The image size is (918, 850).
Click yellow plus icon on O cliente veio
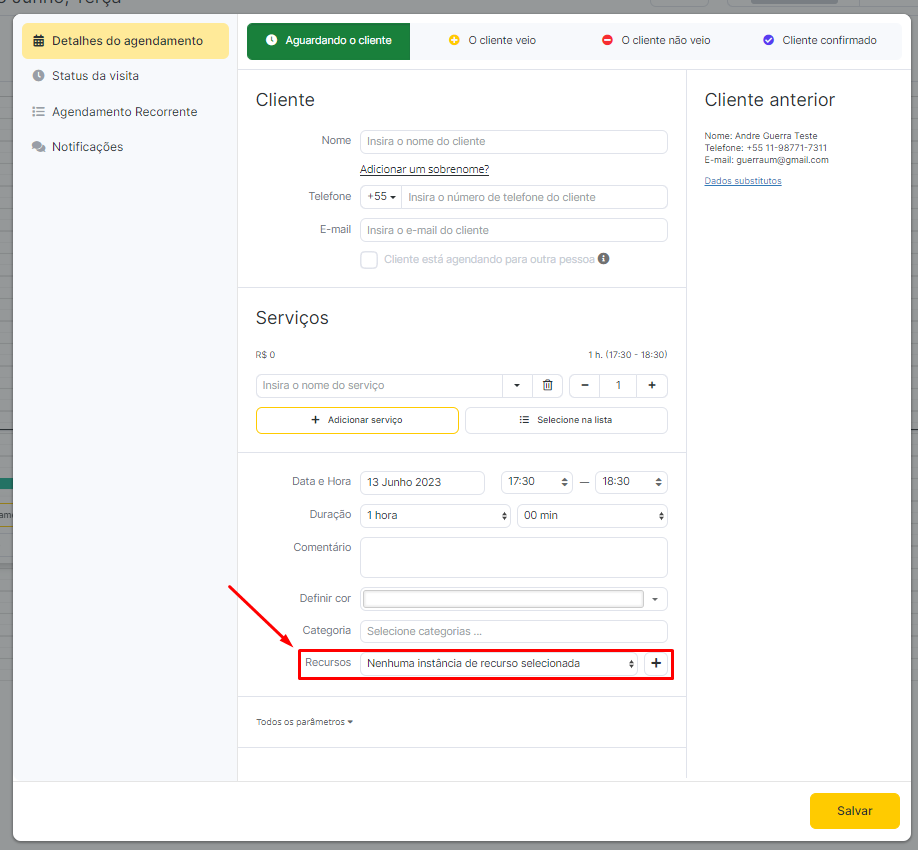coord(454,40)
